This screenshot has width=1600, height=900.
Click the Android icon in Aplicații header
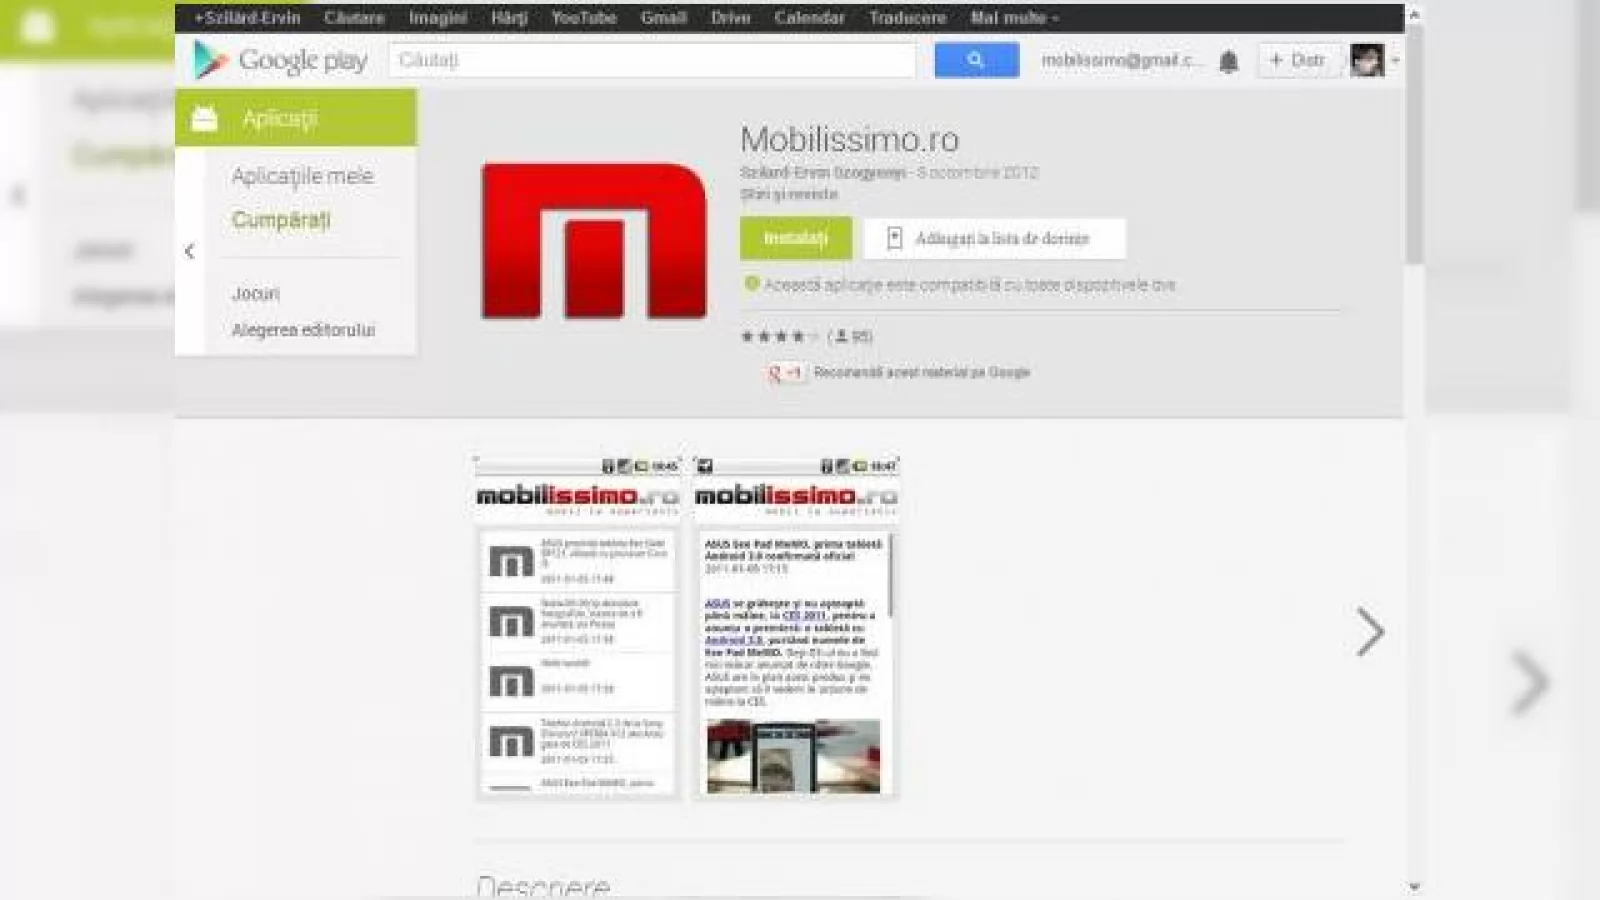tap(204, 118)
